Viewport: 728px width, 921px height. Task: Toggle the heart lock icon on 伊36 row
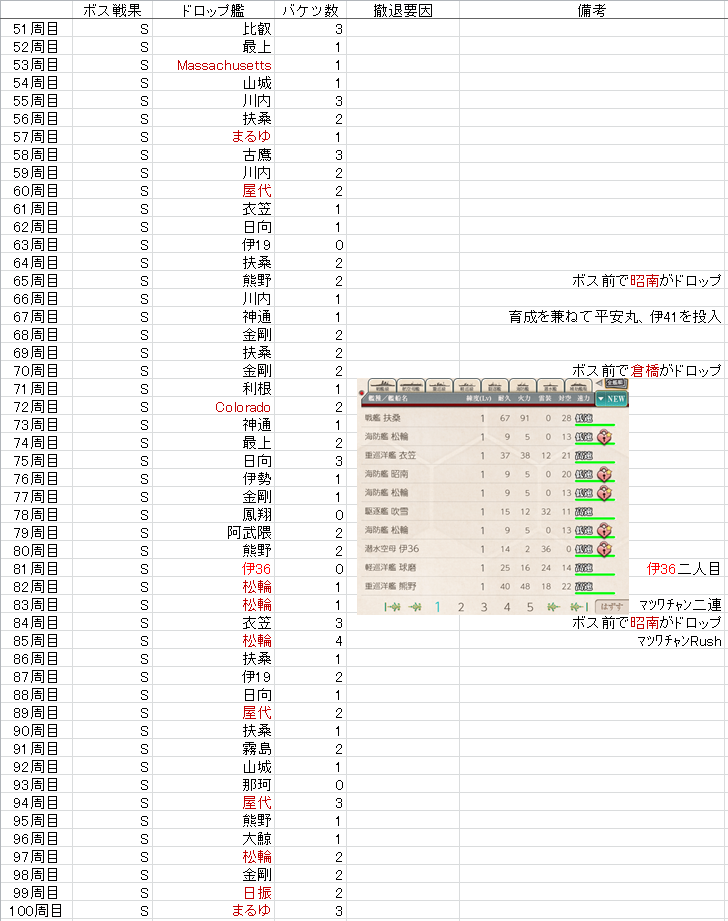[605, 549]
